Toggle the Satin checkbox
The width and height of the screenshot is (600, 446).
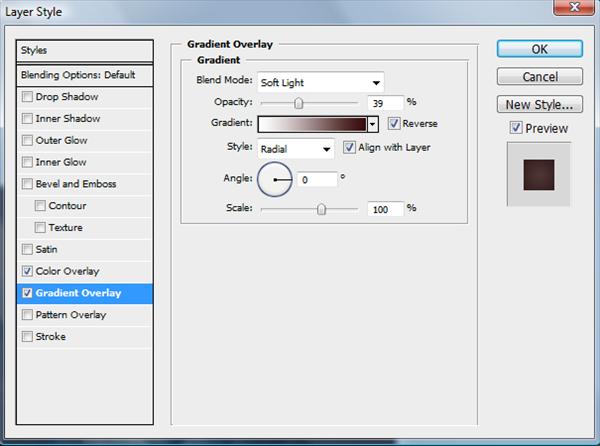click(27, 249)
